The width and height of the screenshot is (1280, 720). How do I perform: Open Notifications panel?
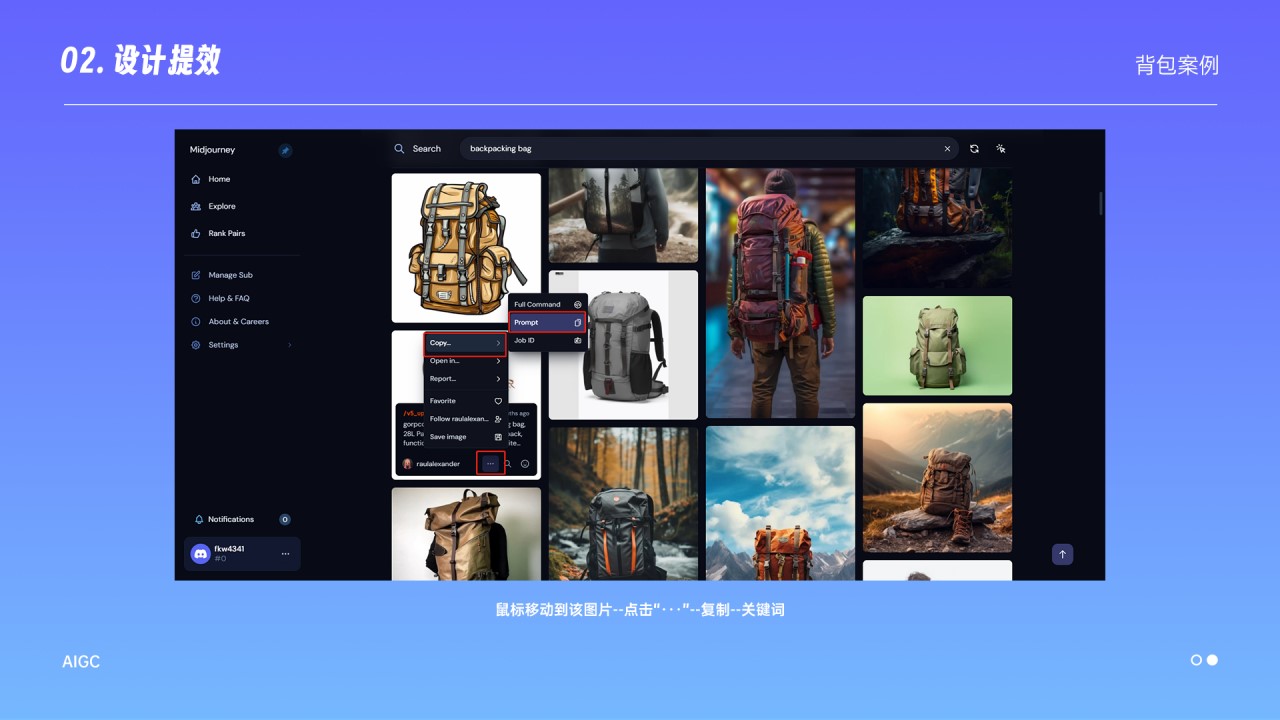click(231, 519)
